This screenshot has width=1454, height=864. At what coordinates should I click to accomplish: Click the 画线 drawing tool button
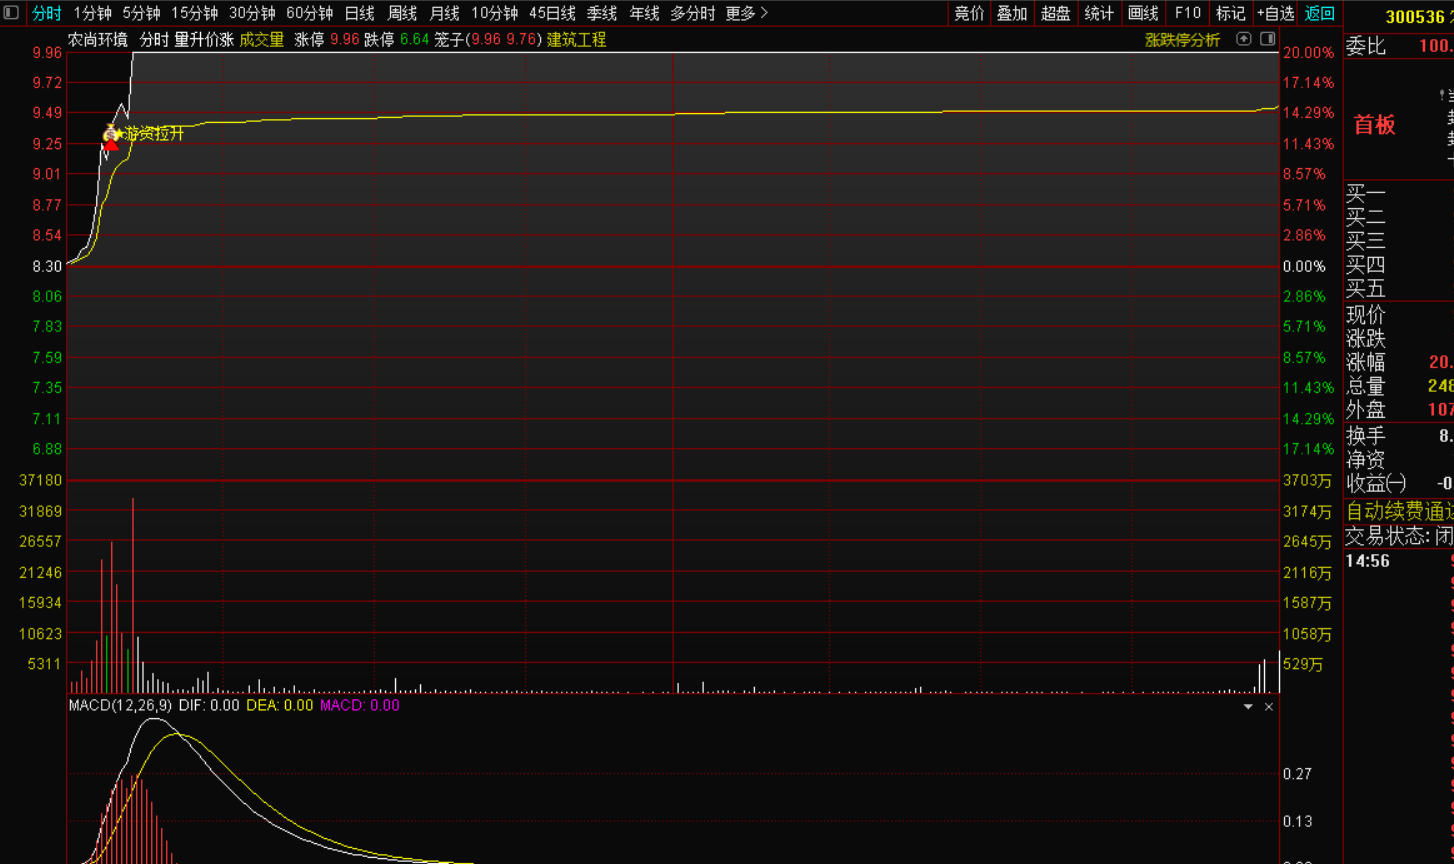tap(1143, 13)
